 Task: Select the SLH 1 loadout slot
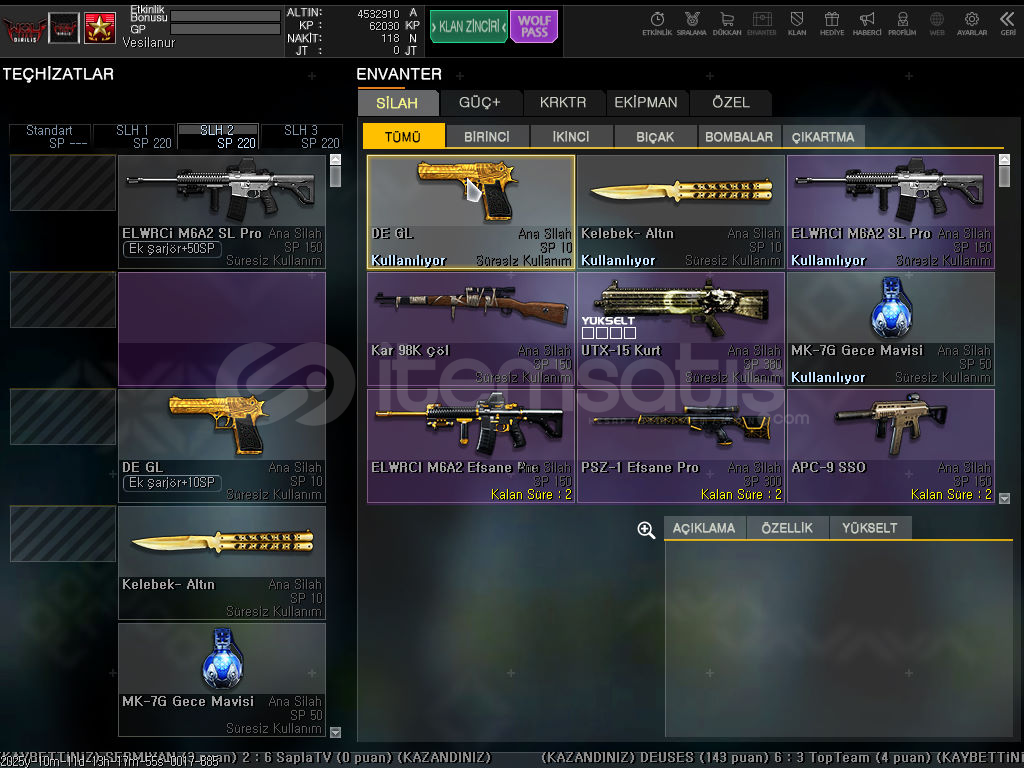[134, 136]
